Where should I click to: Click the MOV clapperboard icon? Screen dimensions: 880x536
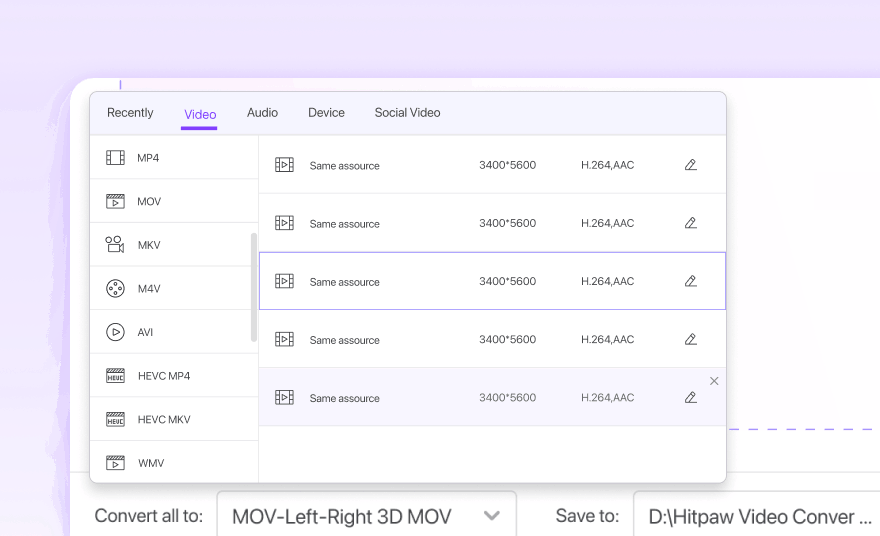pyautogui.click(x=115, y=202)
